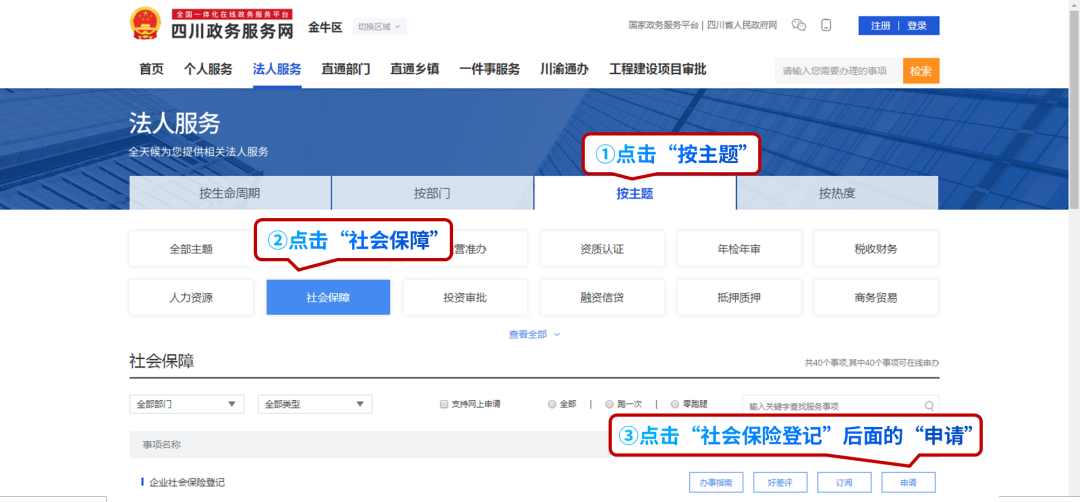Click 办事指南 for 企业社会保险登记

point(716,483)
